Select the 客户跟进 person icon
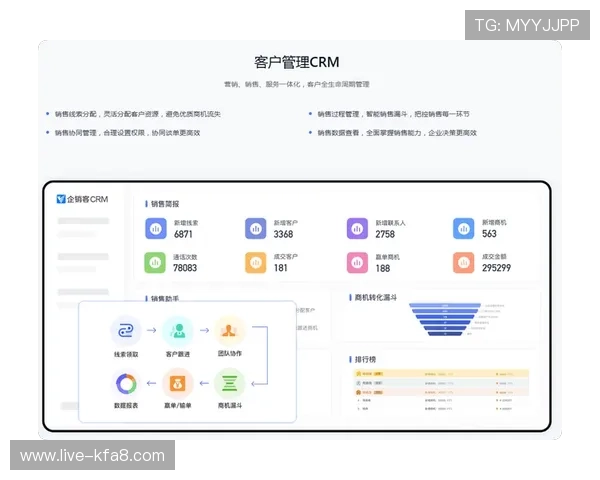The image size is (600, 480). [x=178, y=330]
